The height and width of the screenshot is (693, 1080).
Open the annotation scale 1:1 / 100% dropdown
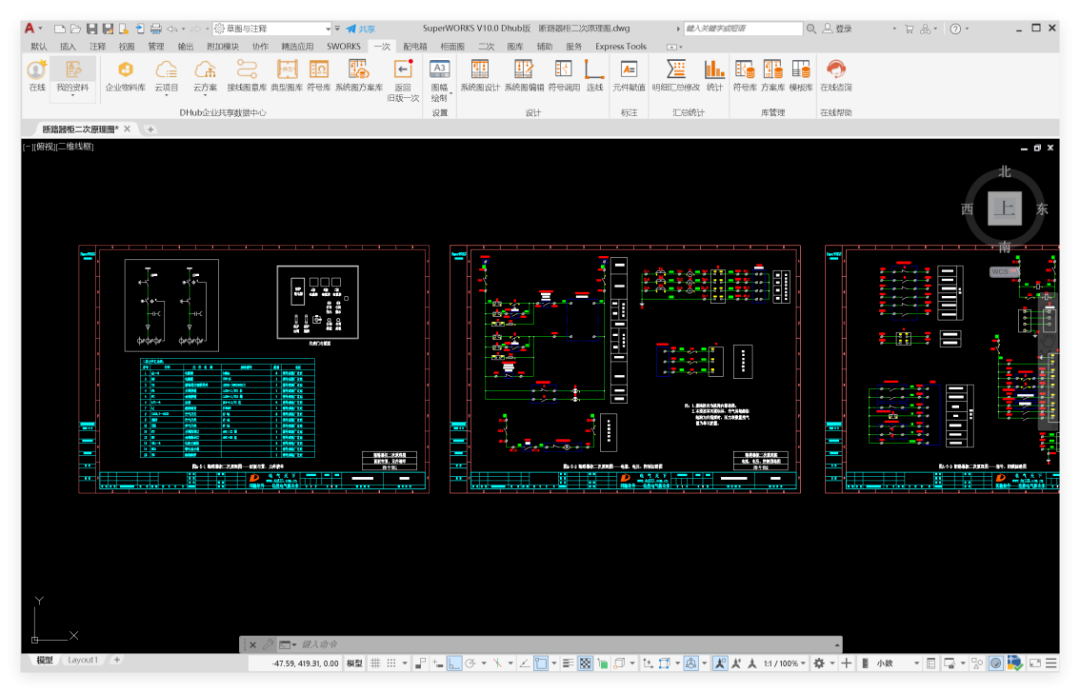(x=784, y=663)
